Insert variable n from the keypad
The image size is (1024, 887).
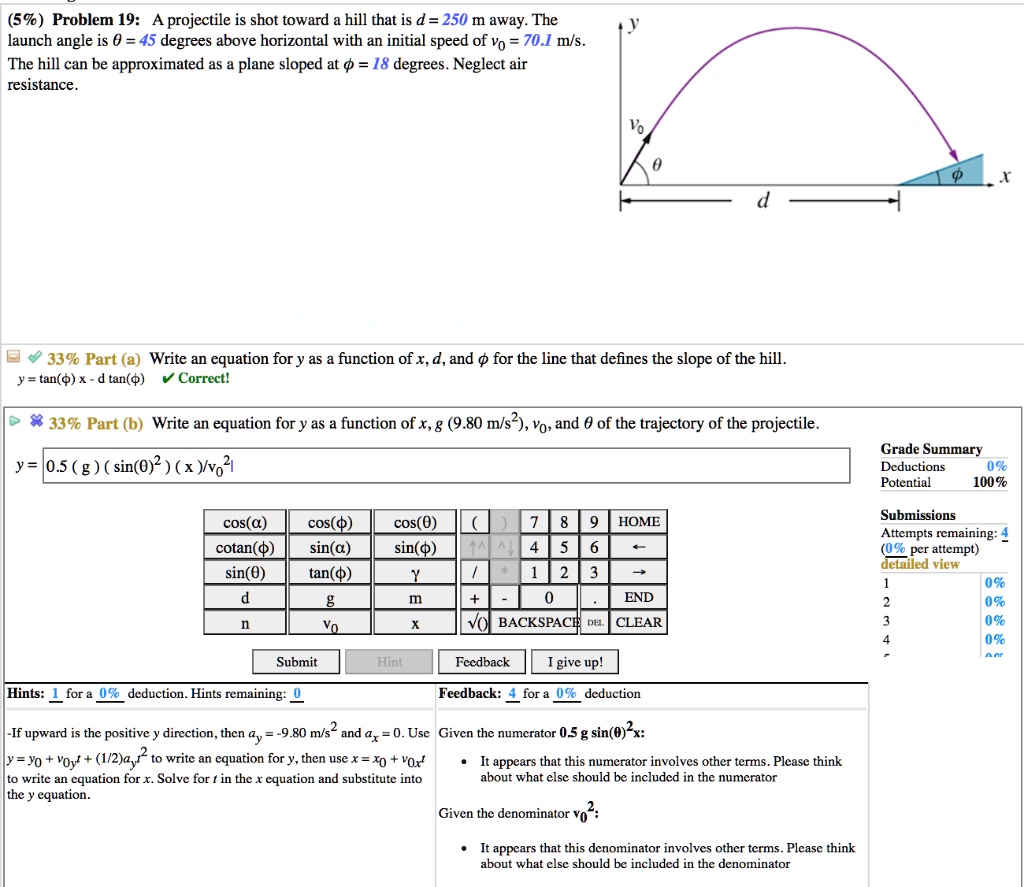(245, 623)
